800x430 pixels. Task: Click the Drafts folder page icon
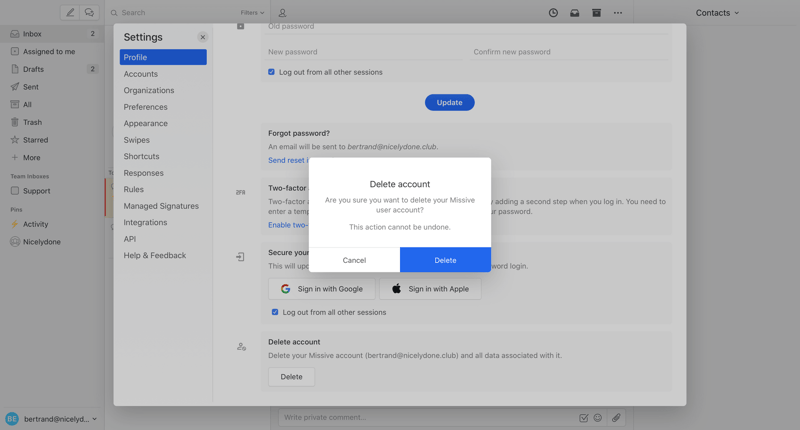pos(15,69)
